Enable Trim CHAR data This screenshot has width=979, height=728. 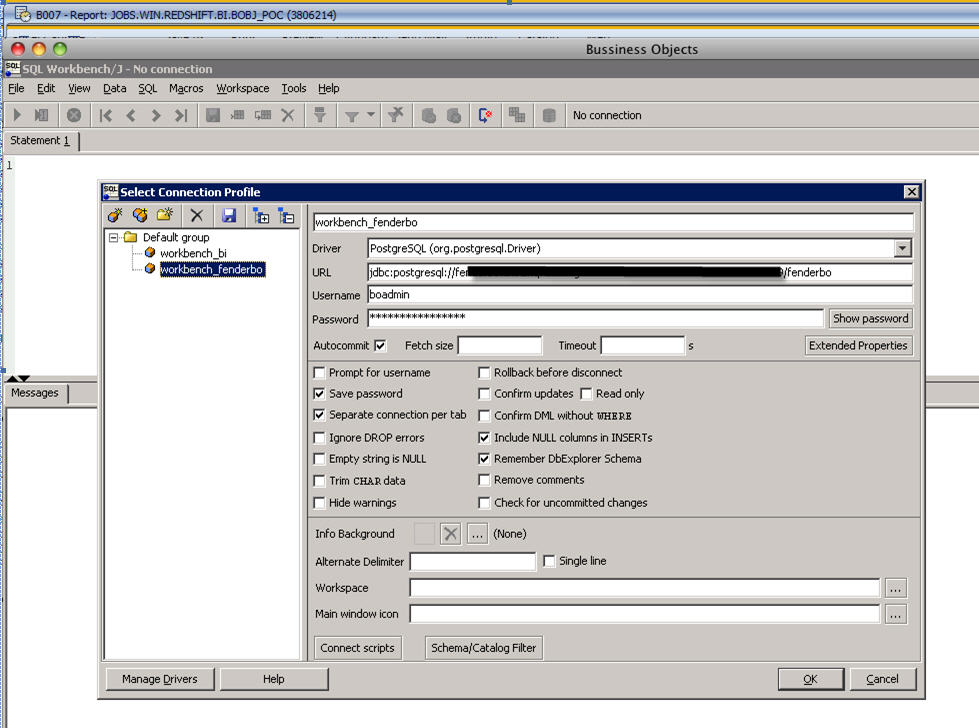[319, 481]
